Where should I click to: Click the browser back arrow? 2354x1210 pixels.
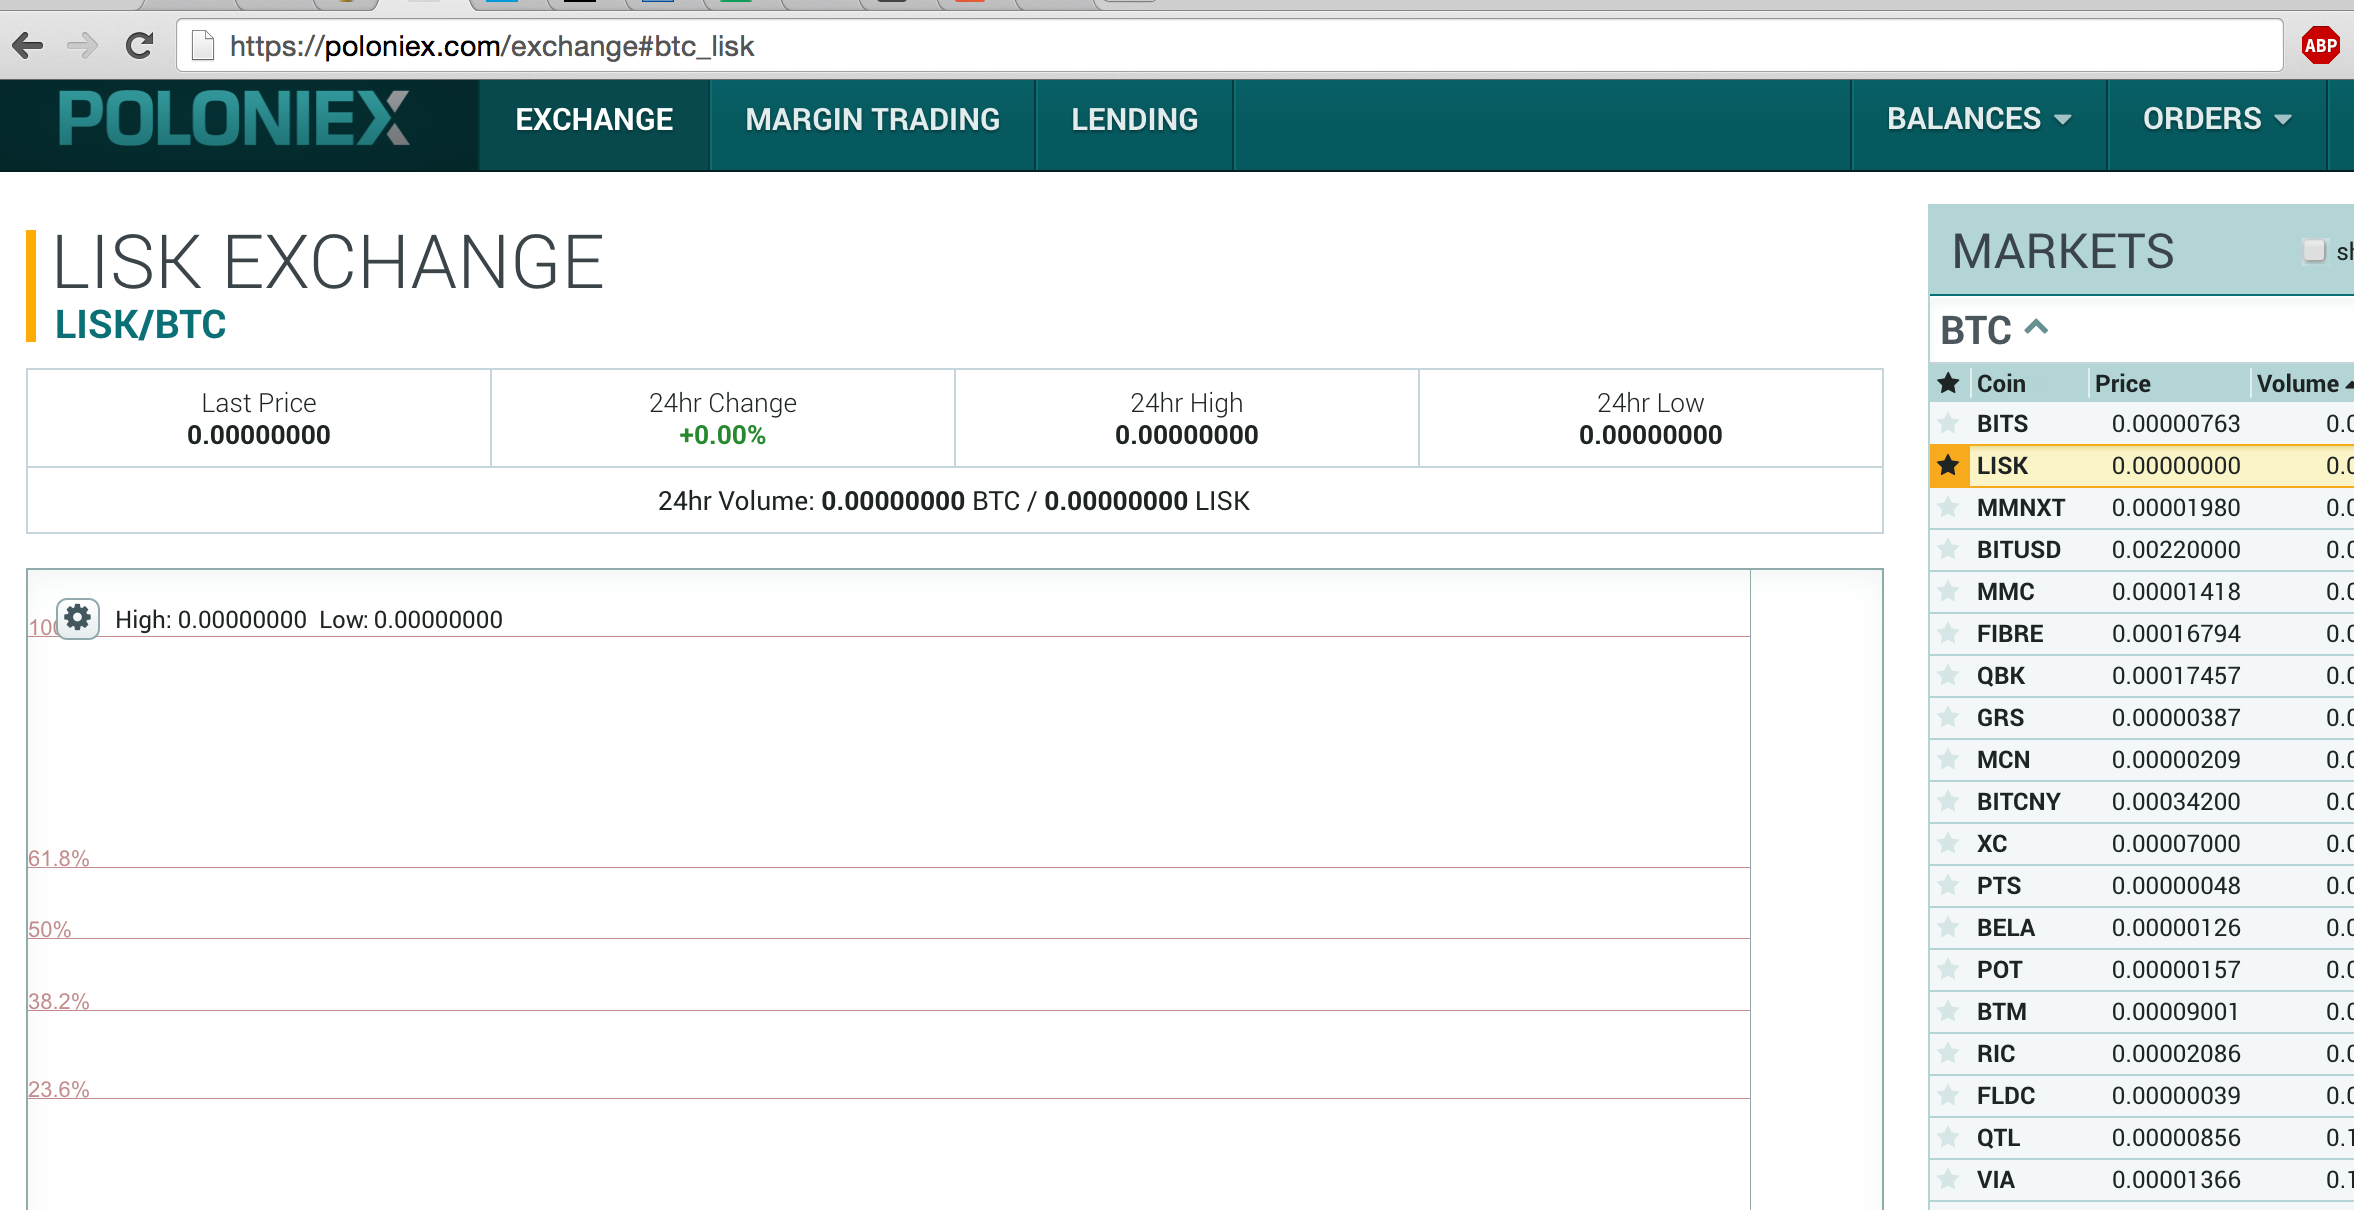click(28, 45)
